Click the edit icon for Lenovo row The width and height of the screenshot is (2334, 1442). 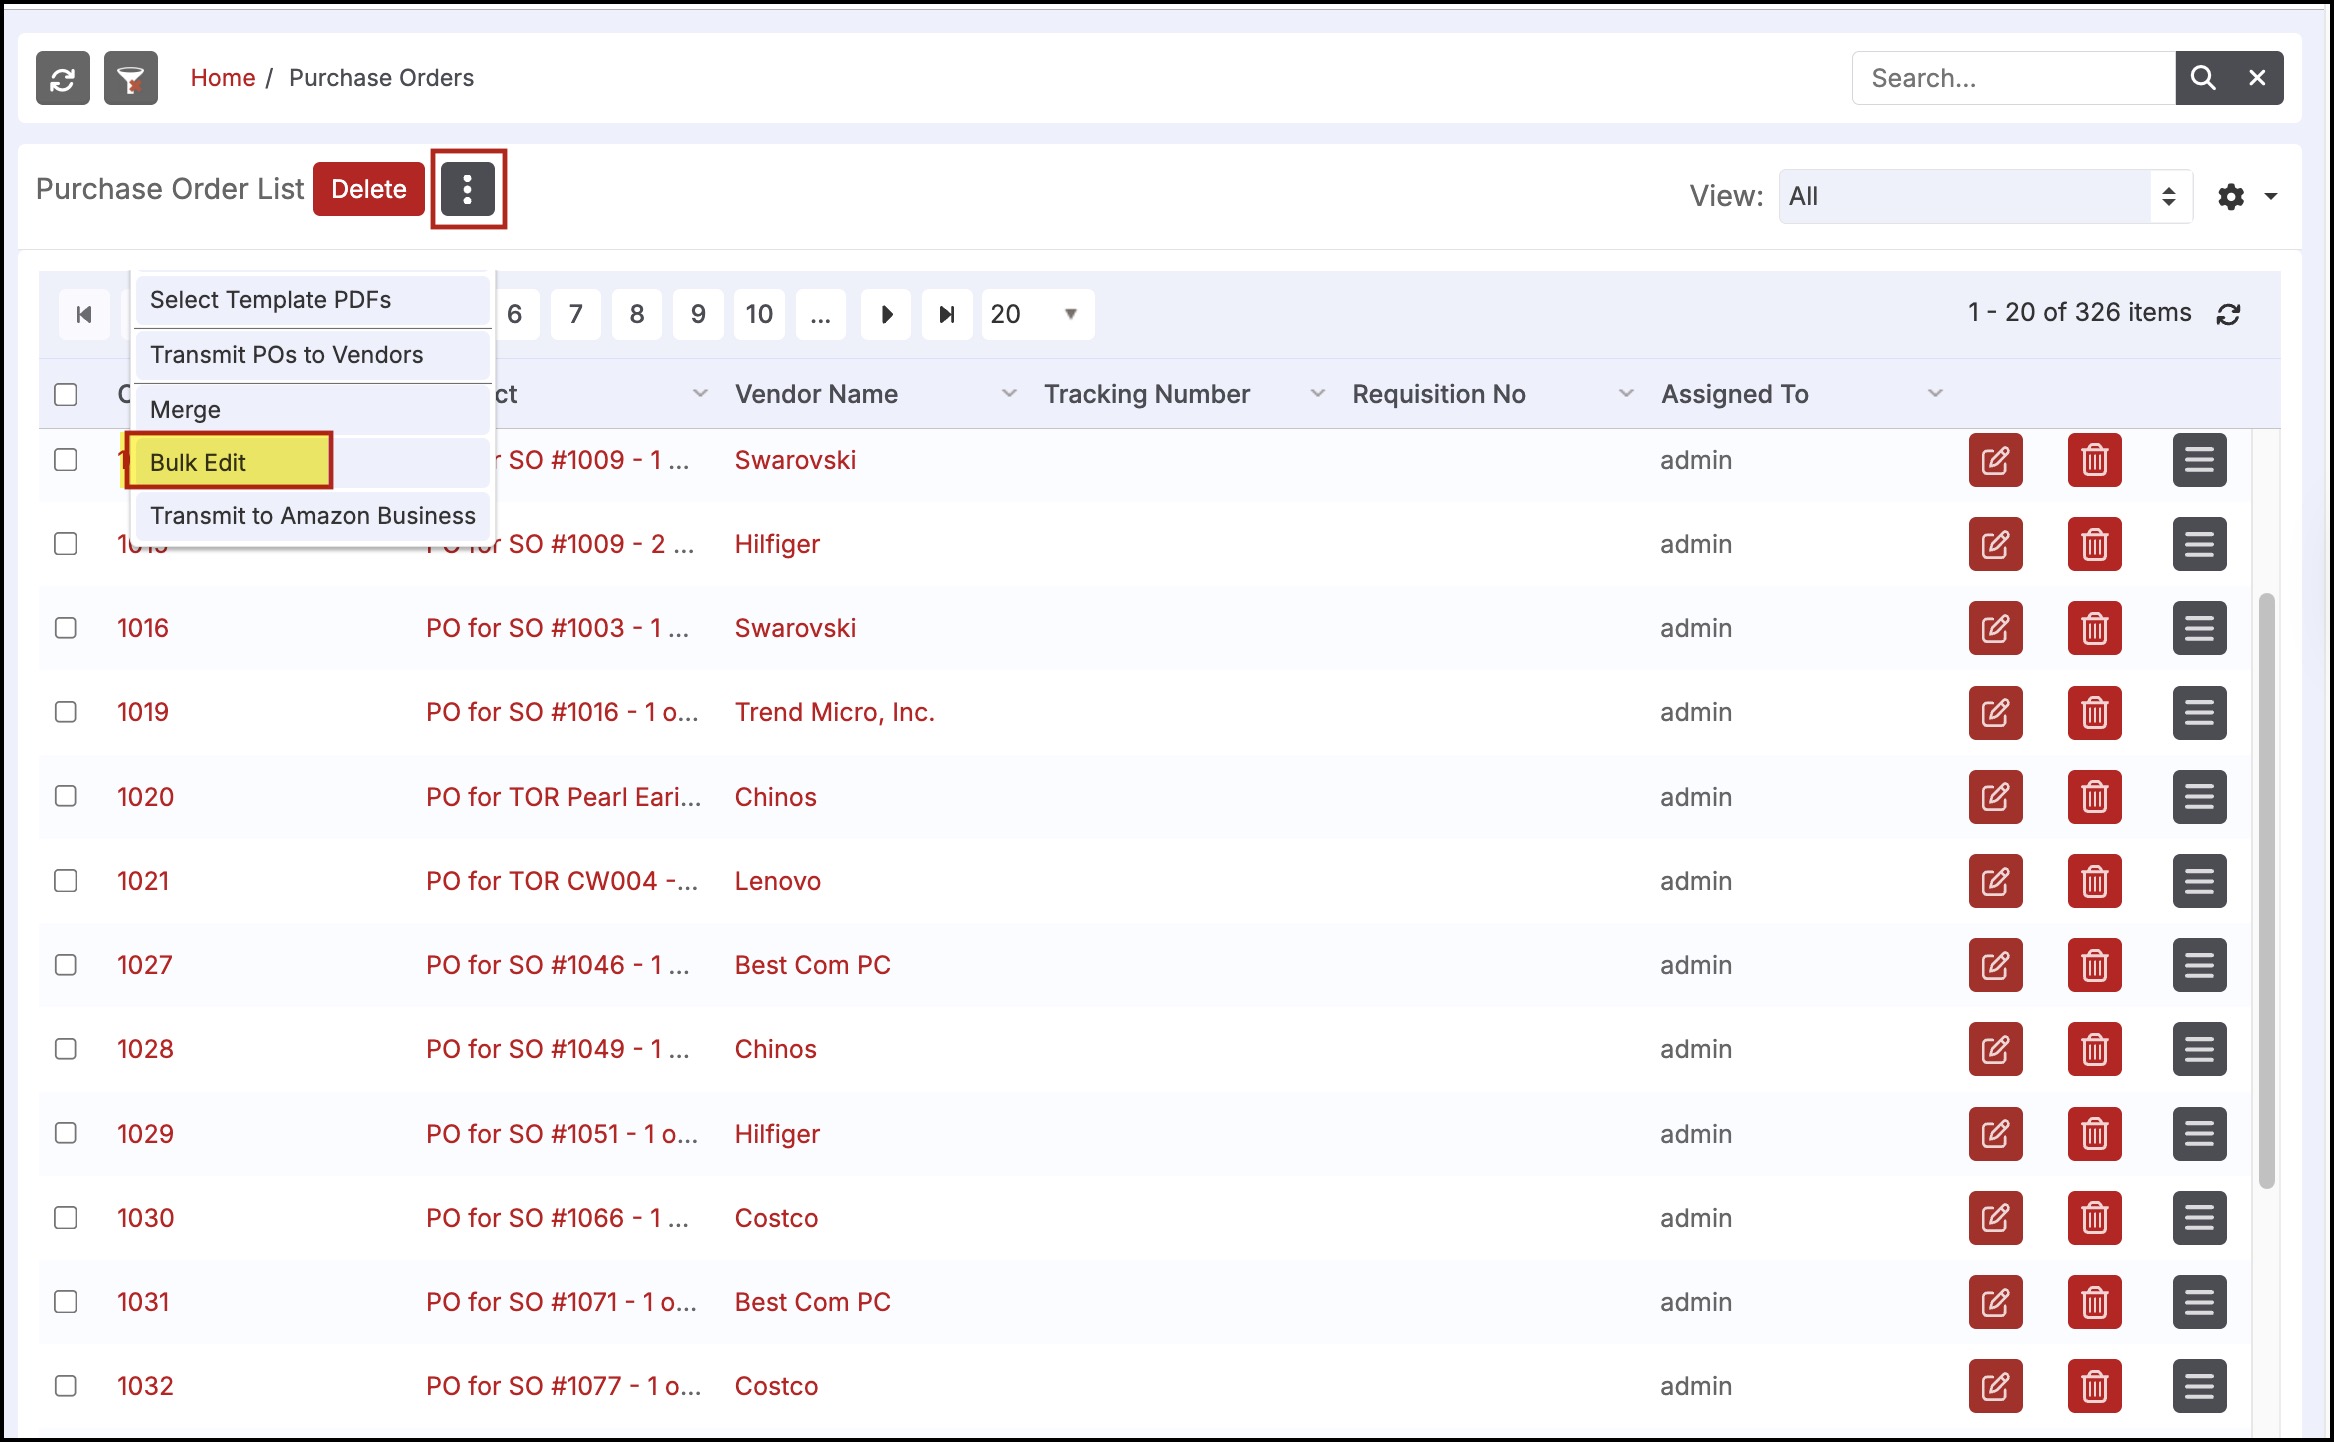point(1995,881)
